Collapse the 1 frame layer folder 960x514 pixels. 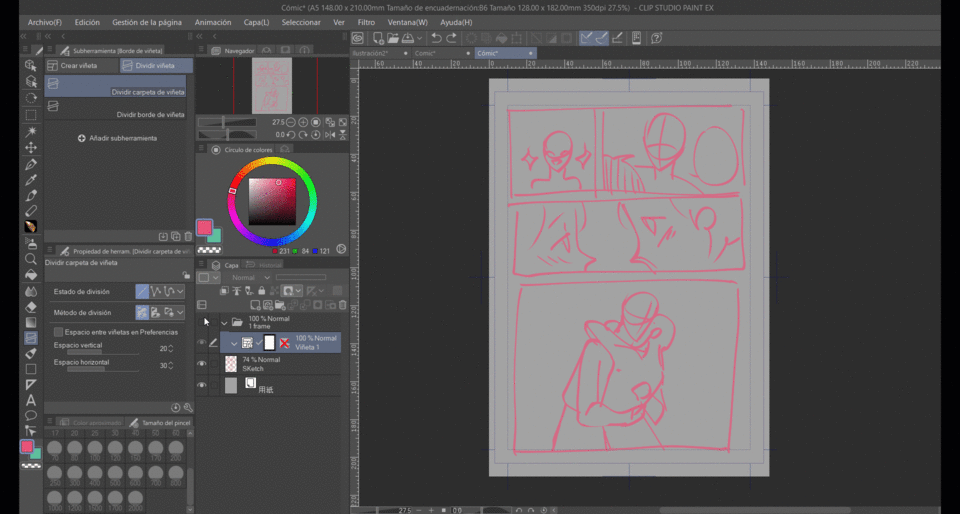tap(223, 323)
